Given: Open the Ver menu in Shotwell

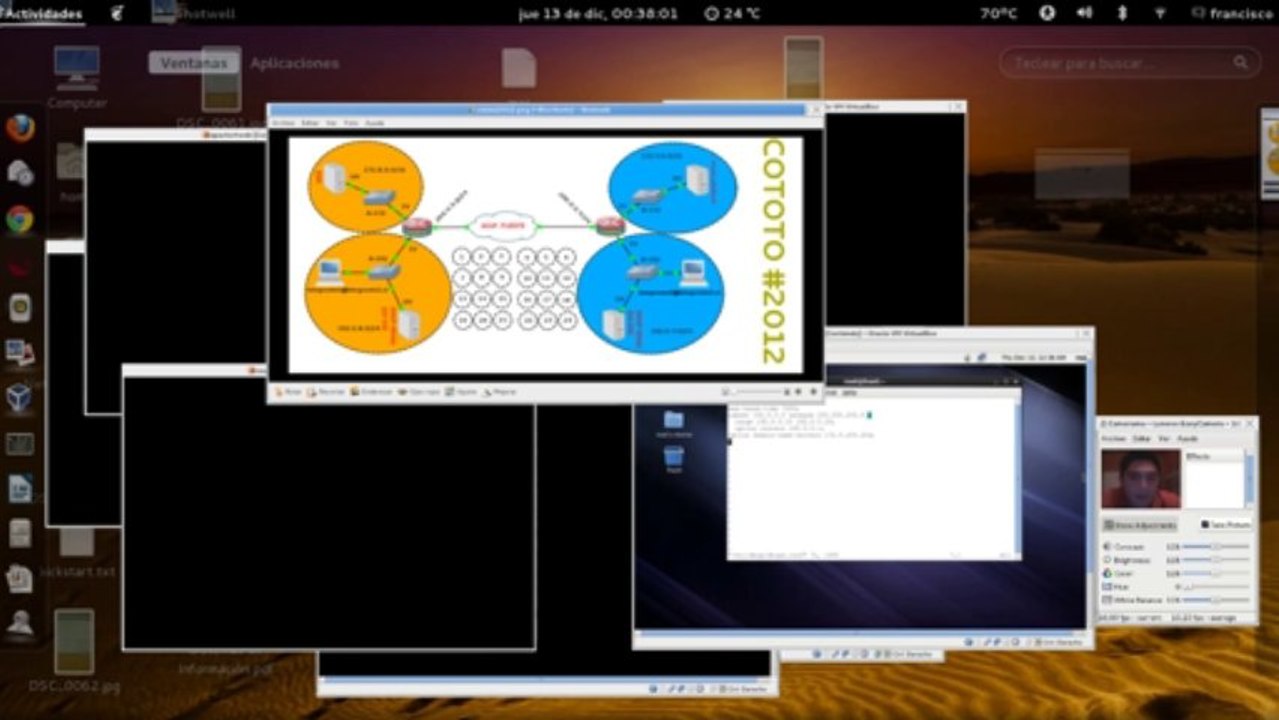Looking at the screenshot, I should click(x=331, y=122).
